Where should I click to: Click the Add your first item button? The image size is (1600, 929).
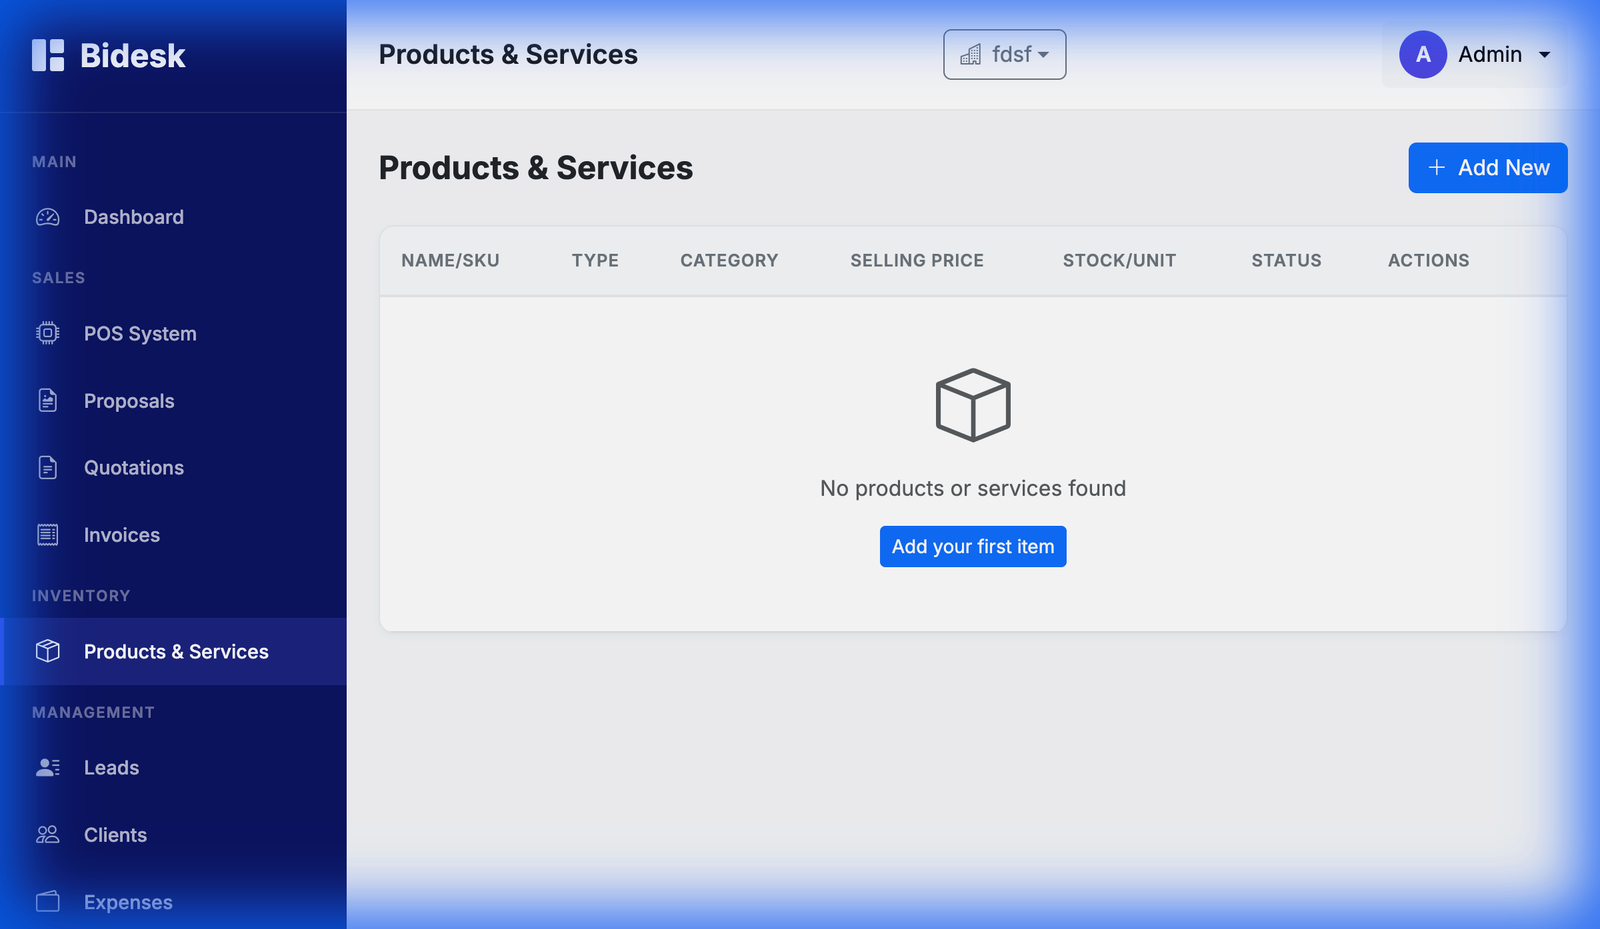point(972,546)
